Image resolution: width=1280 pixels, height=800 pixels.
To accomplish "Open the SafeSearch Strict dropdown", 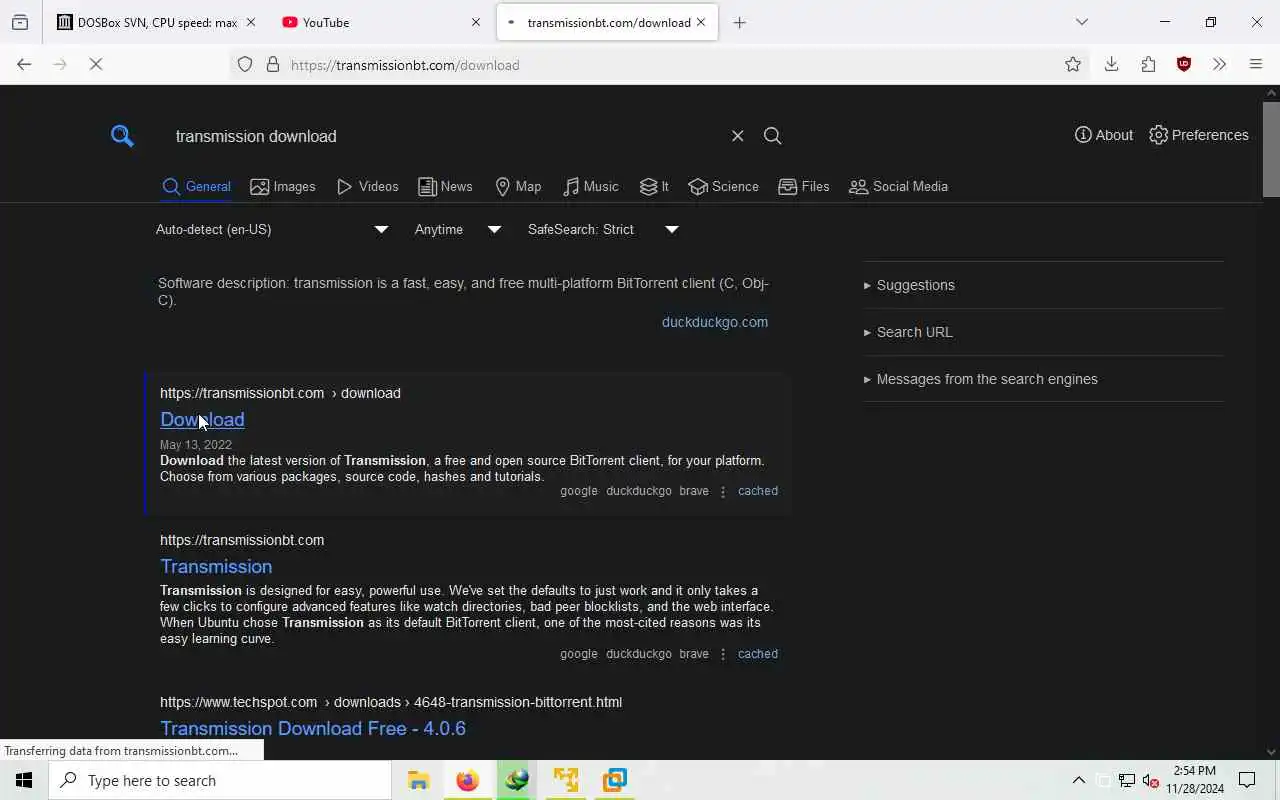I will pos(604,230).
